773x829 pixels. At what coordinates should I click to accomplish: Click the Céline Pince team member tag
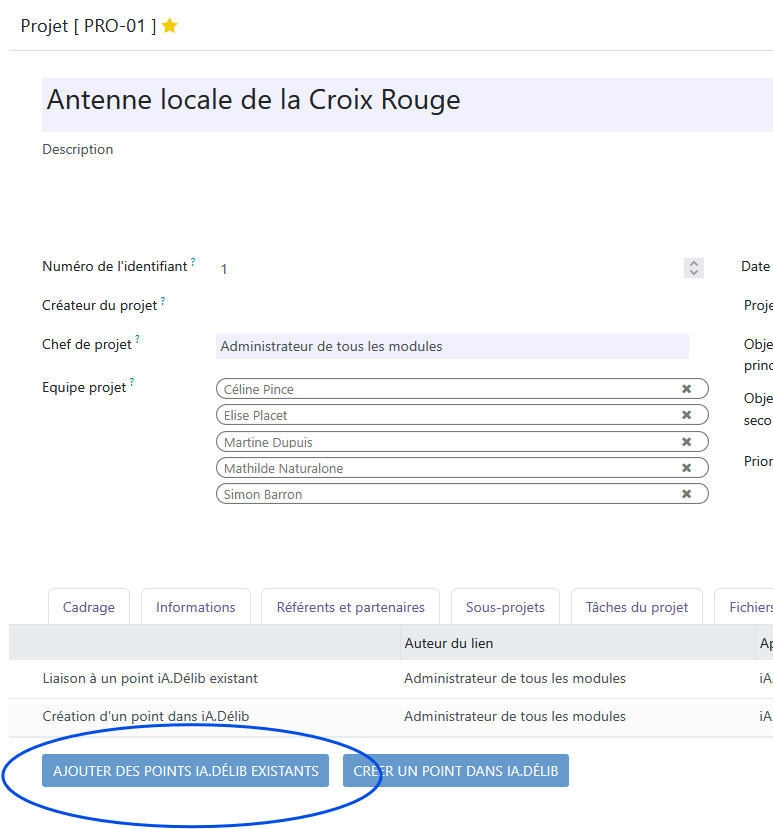(x=462, y=389)
